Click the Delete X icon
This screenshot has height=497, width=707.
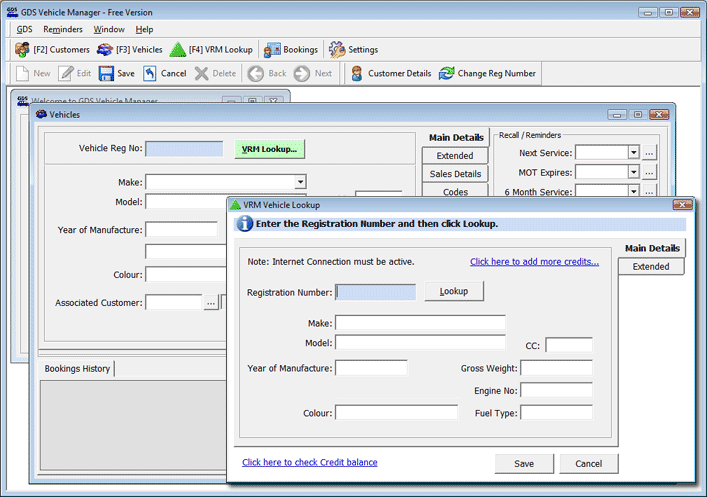(x=202, y=74)
